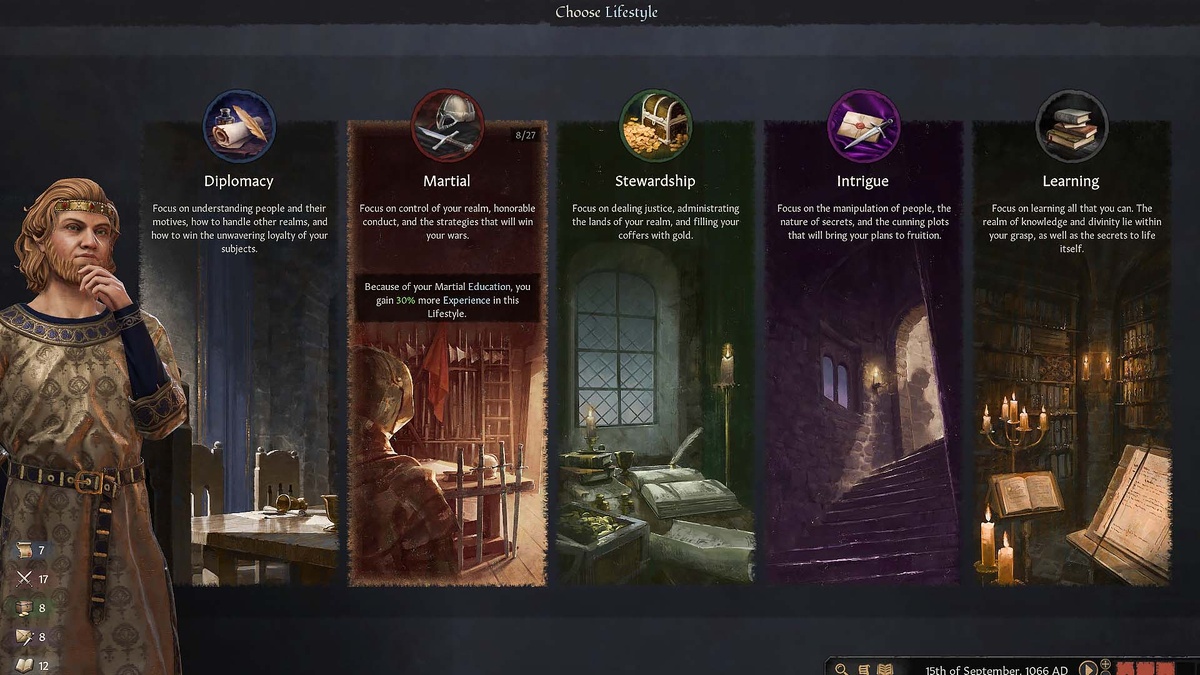Pick the Intrigue letter and dagger icon
Viewport: 1200px width, 675px height.
(x=864, y=126)
